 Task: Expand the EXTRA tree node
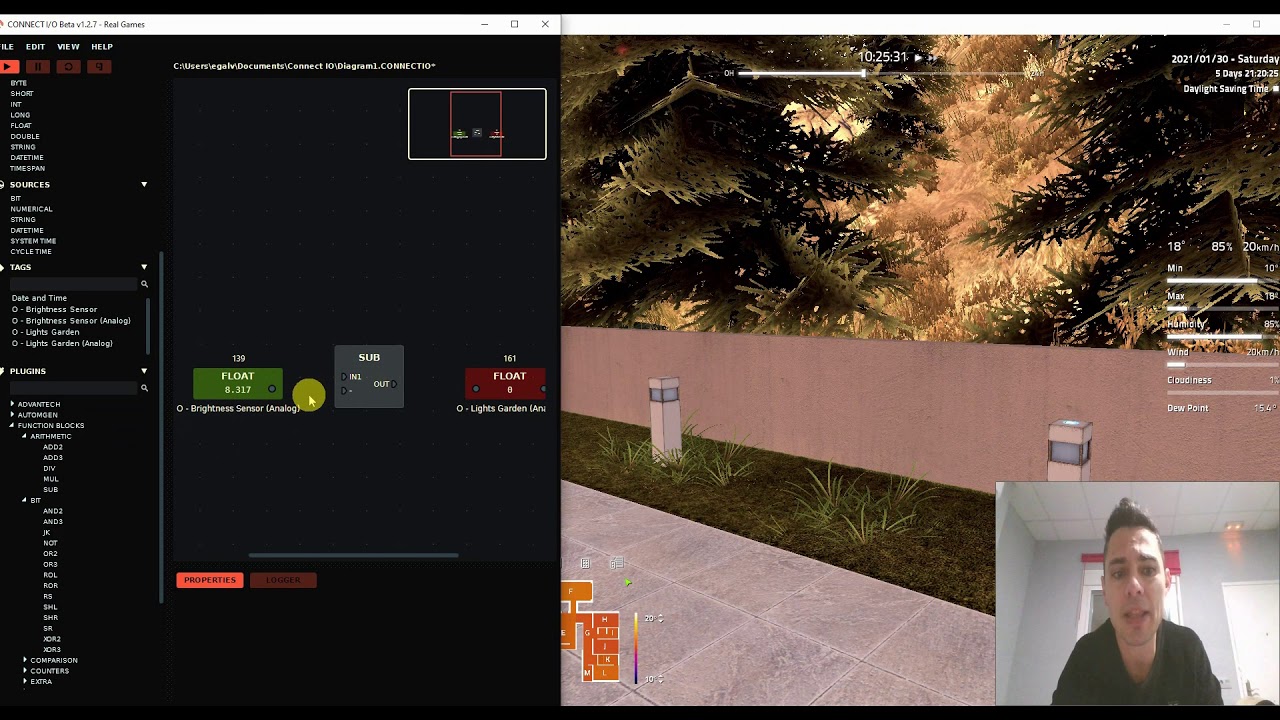point(25,682)
